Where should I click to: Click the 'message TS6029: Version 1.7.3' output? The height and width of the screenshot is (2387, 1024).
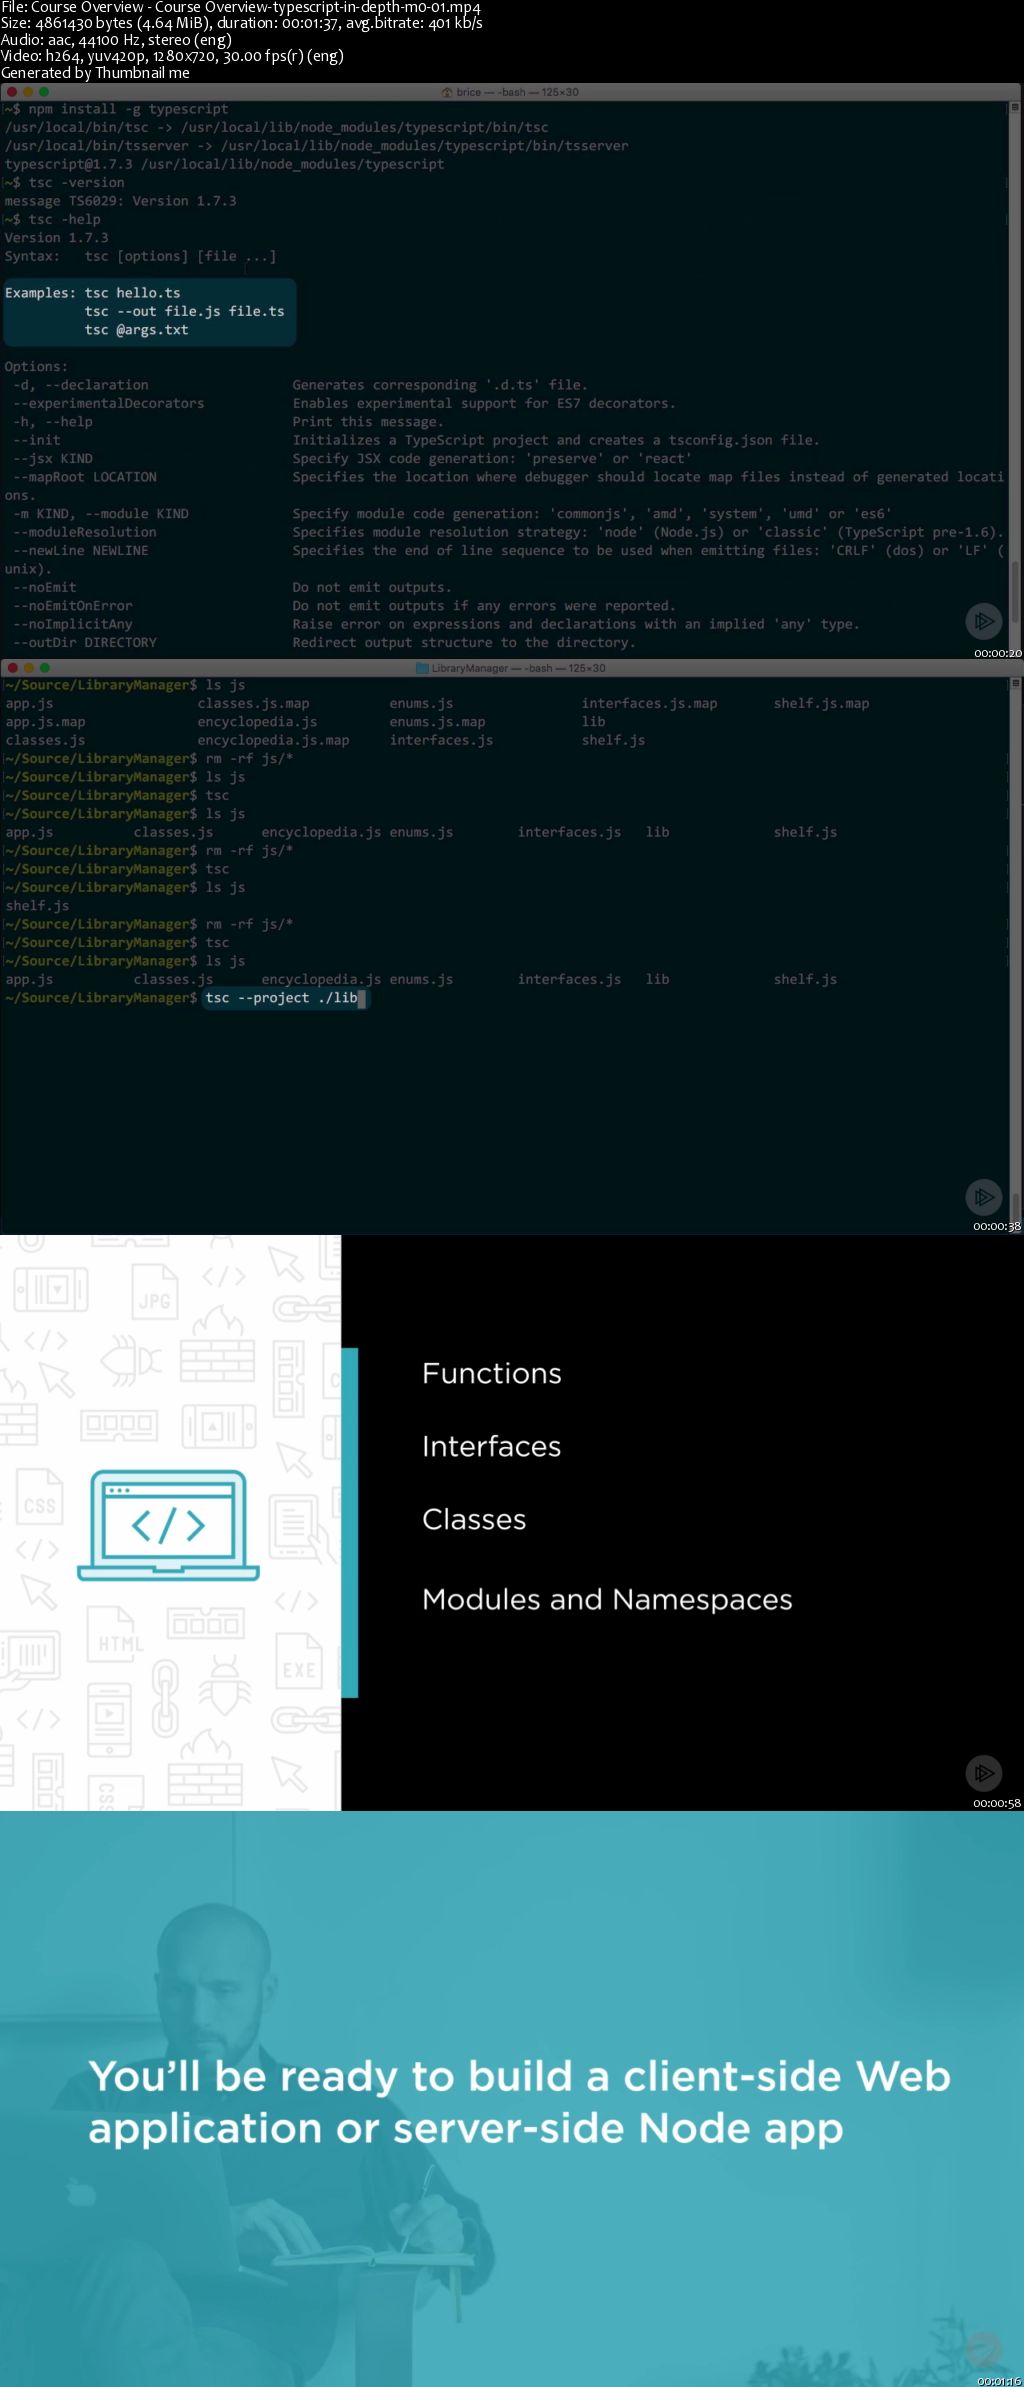pos(120,201)
